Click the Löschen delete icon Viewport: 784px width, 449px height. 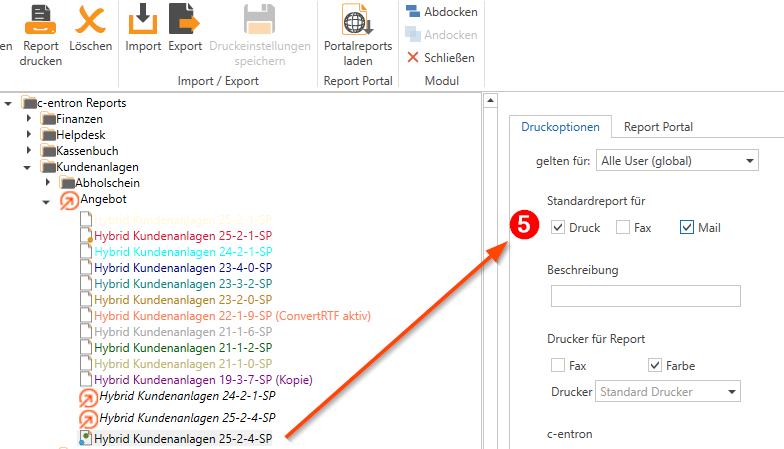tap(90, 20)
